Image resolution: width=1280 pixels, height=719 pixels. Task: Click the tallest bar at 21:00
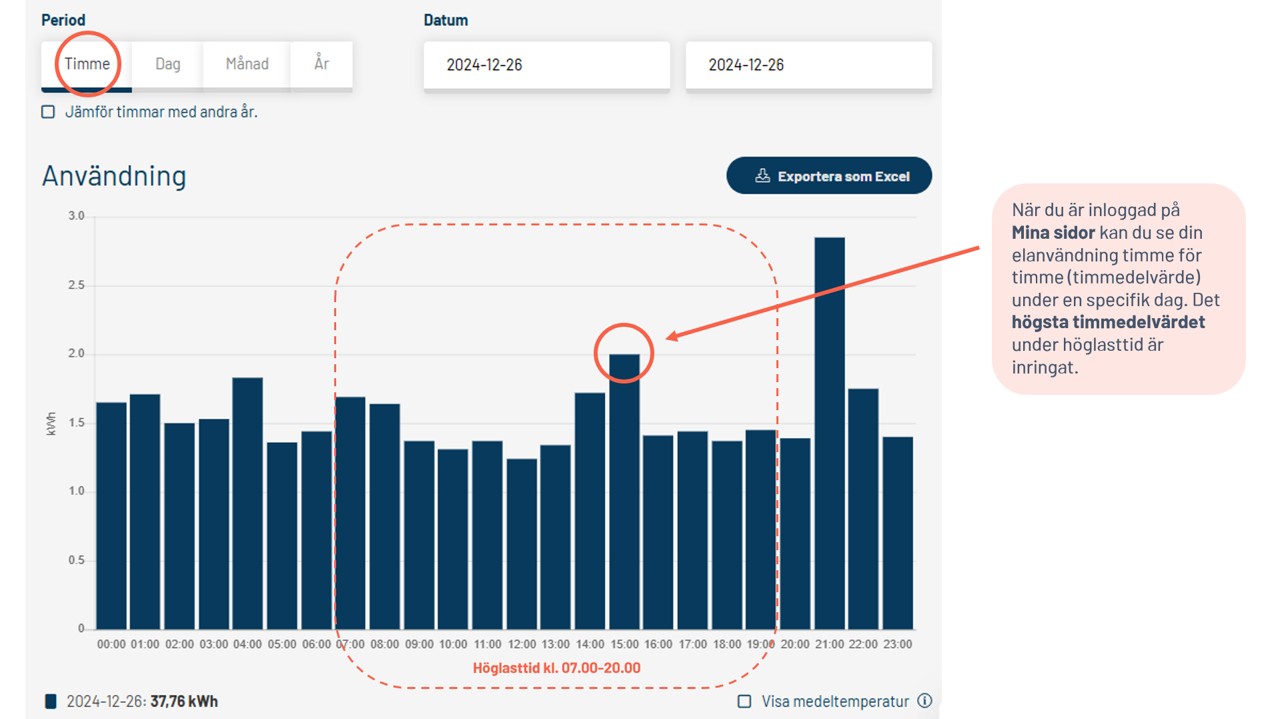(829, 433)
